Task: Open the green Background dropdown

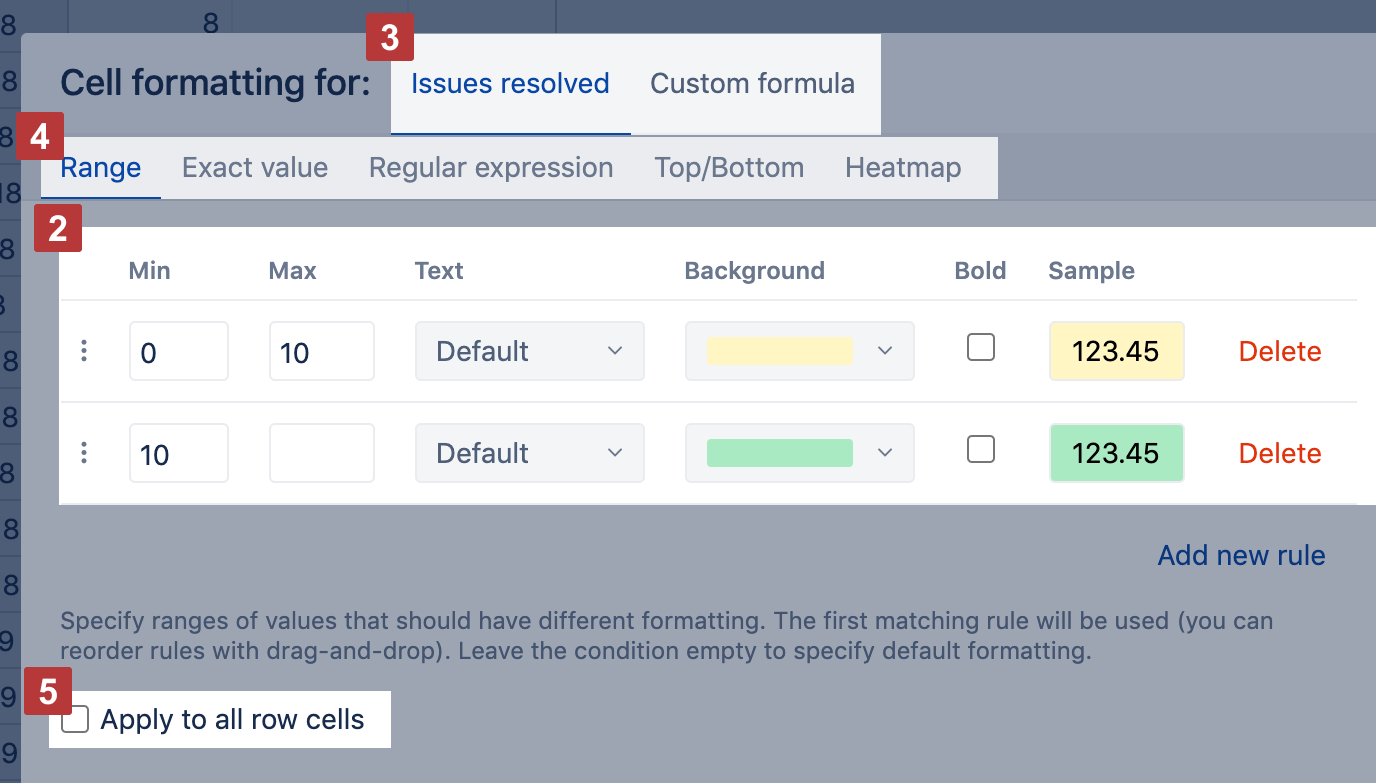Action: (x=799, y=453)
